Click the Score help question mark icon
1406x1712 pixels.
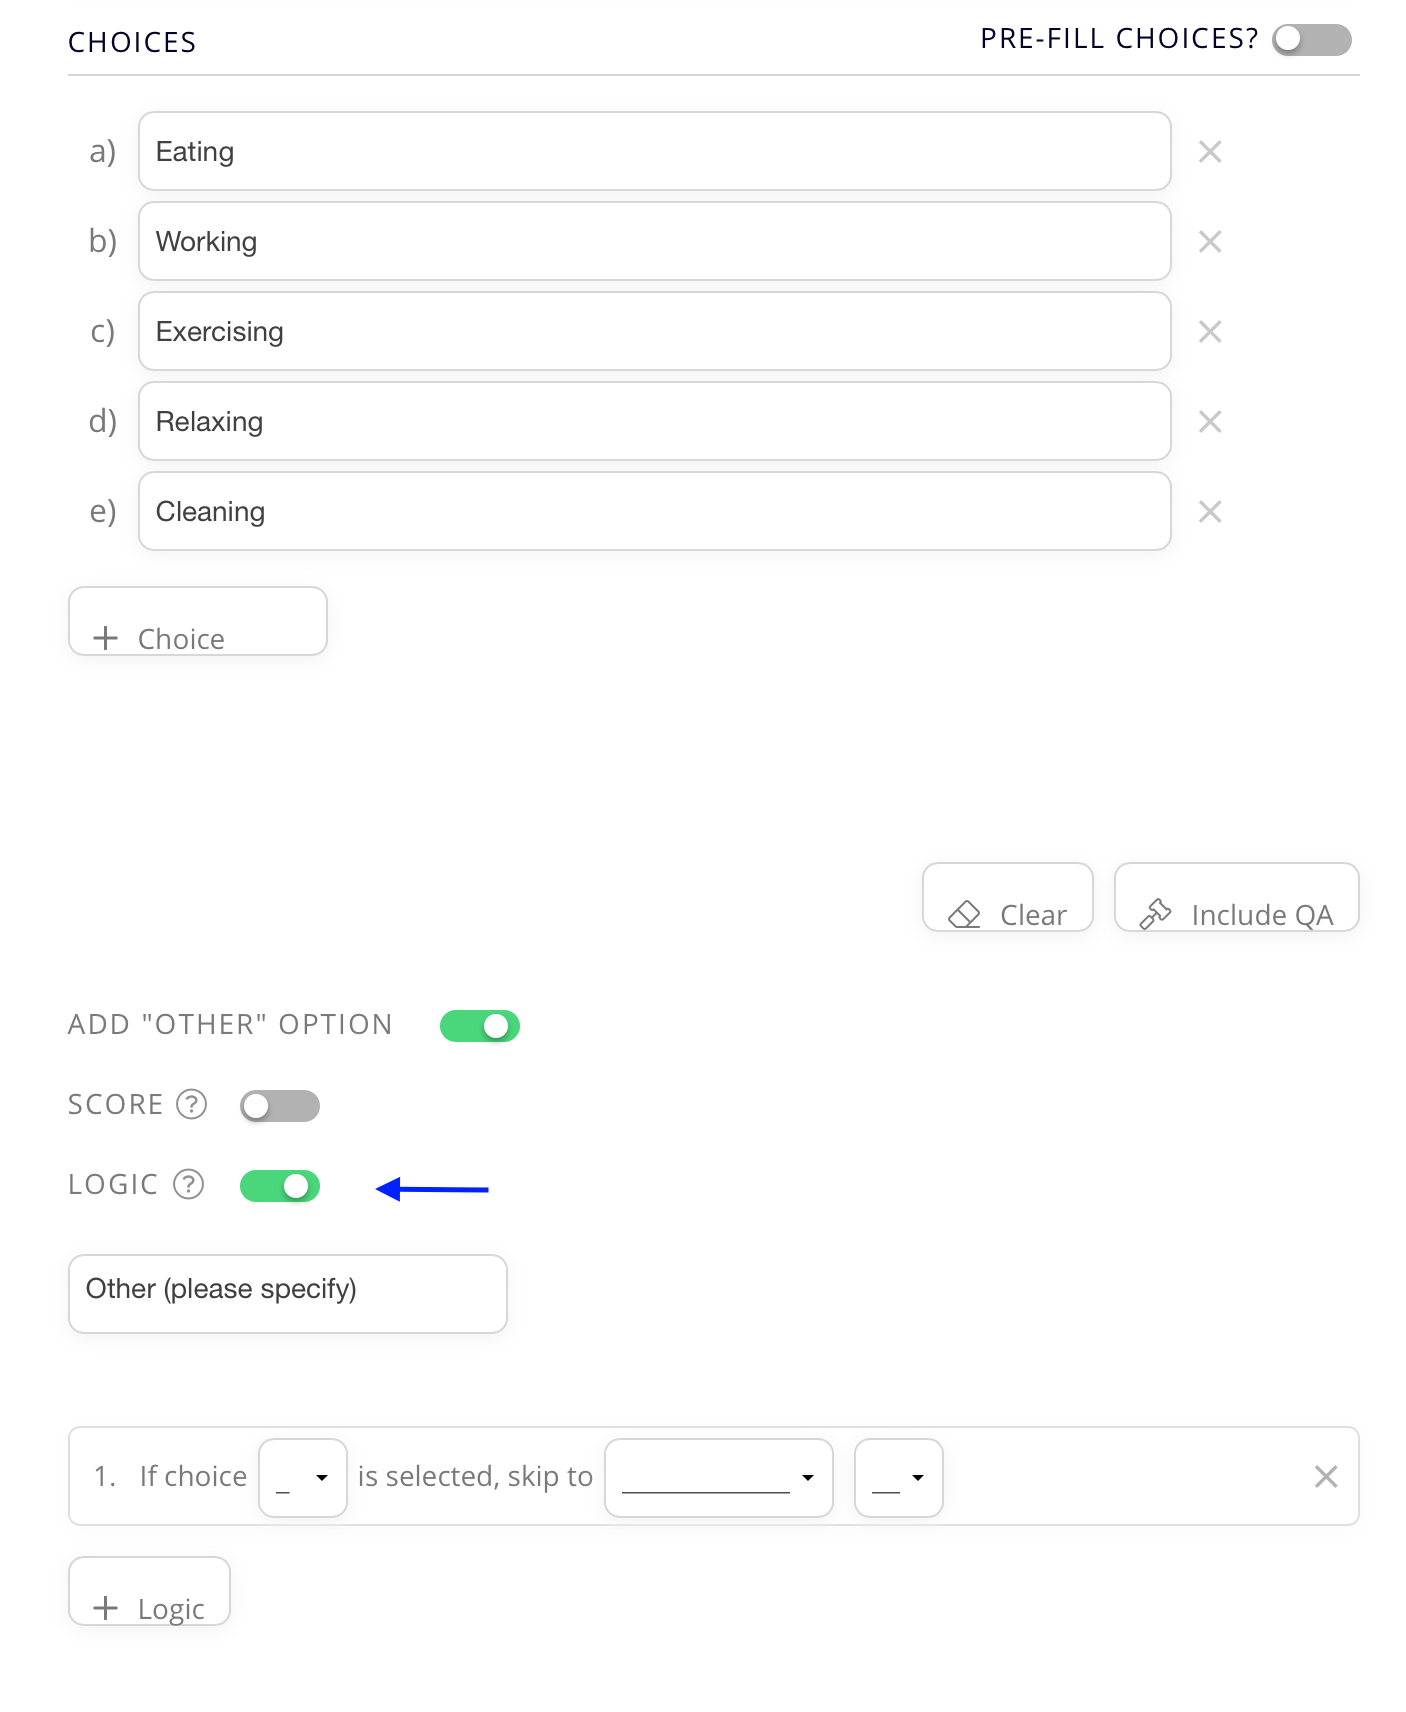tap(191, 1104)
